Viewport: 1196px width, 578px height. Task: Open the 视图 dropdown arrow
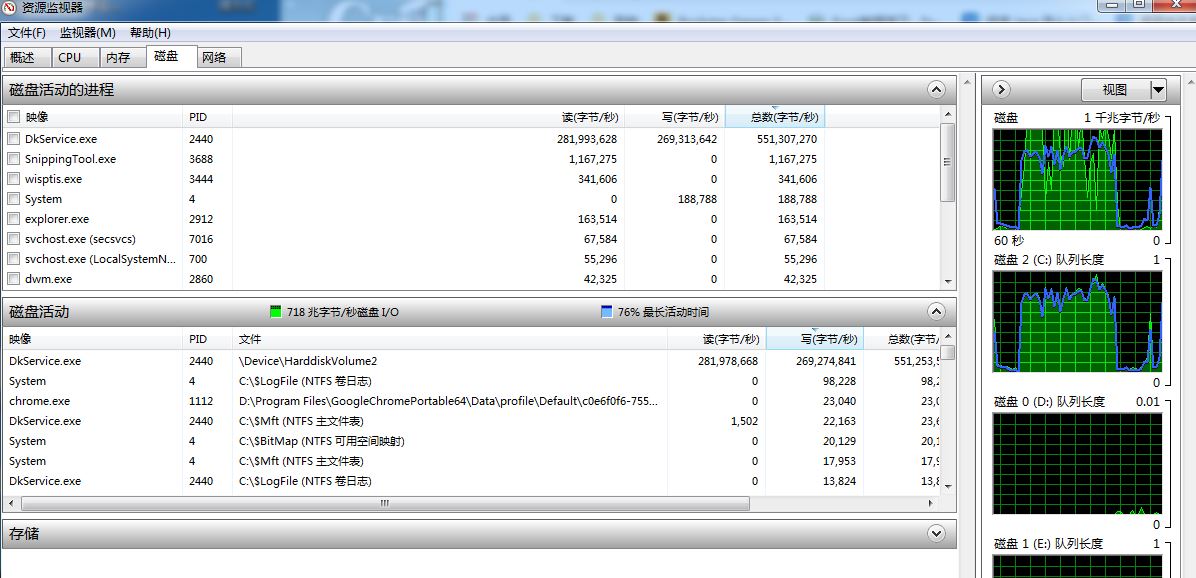coord(1158,90)
